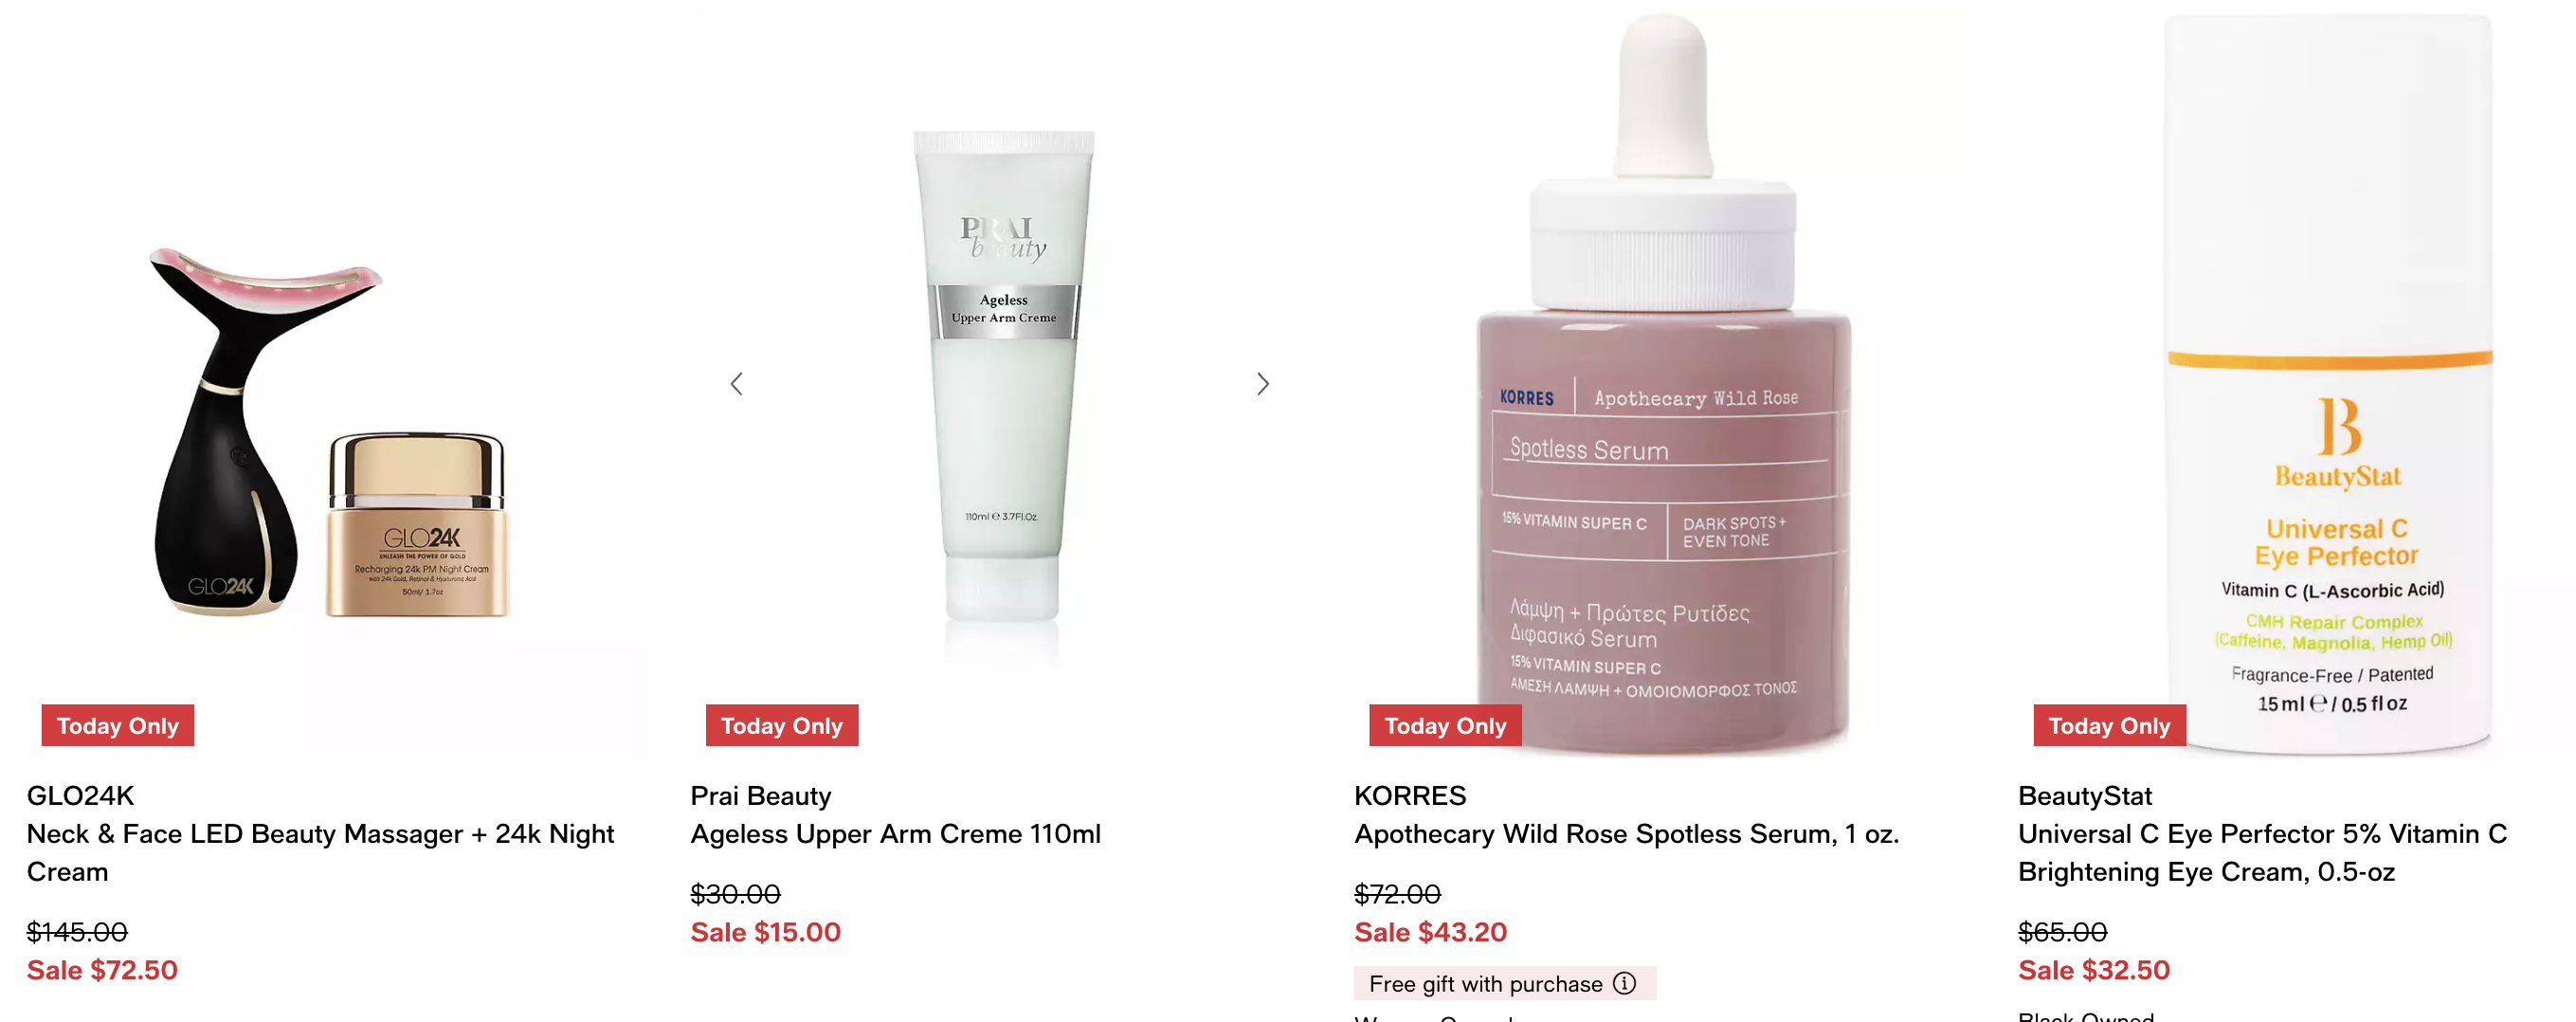This screenshot has height=1022, width=2576.
Task: Click Today Only badge on KORRES serum
Action: (1445, 725)
